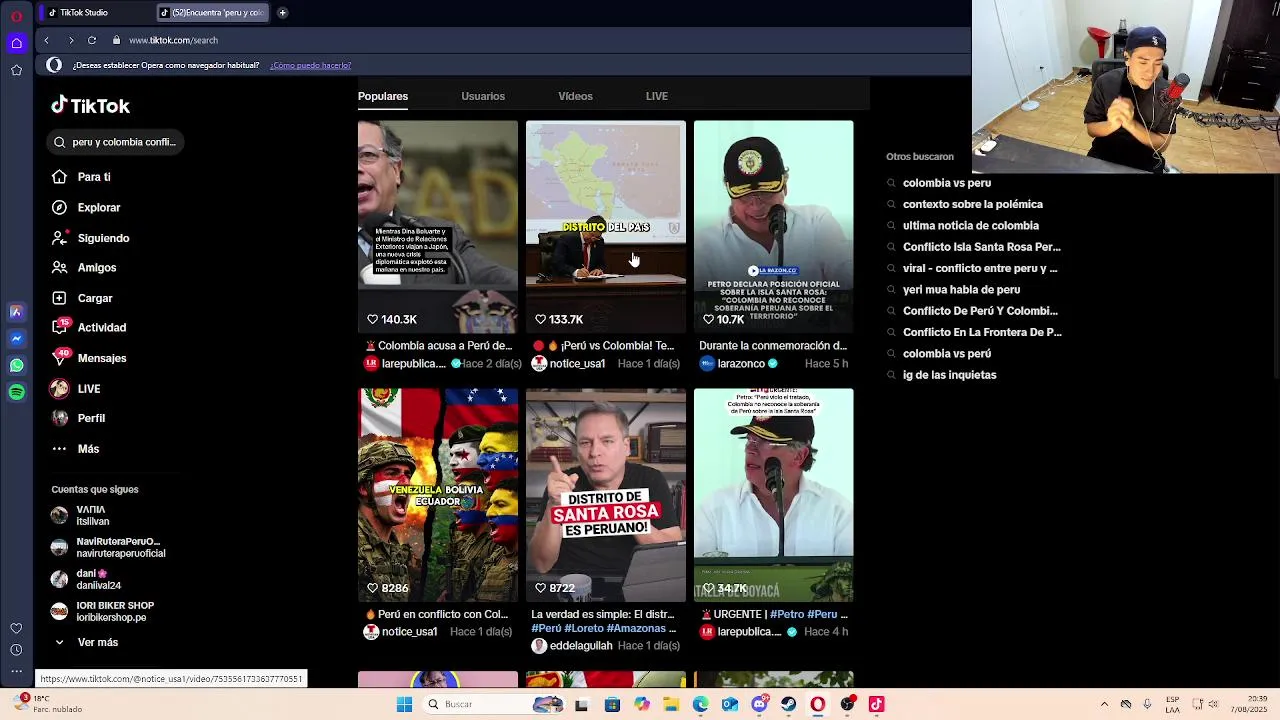The height and width of the screenshot is (720, 1280).
Task: Select the Encuentra 'peru y colo' browser tab
Action: [x=212, y=13]
